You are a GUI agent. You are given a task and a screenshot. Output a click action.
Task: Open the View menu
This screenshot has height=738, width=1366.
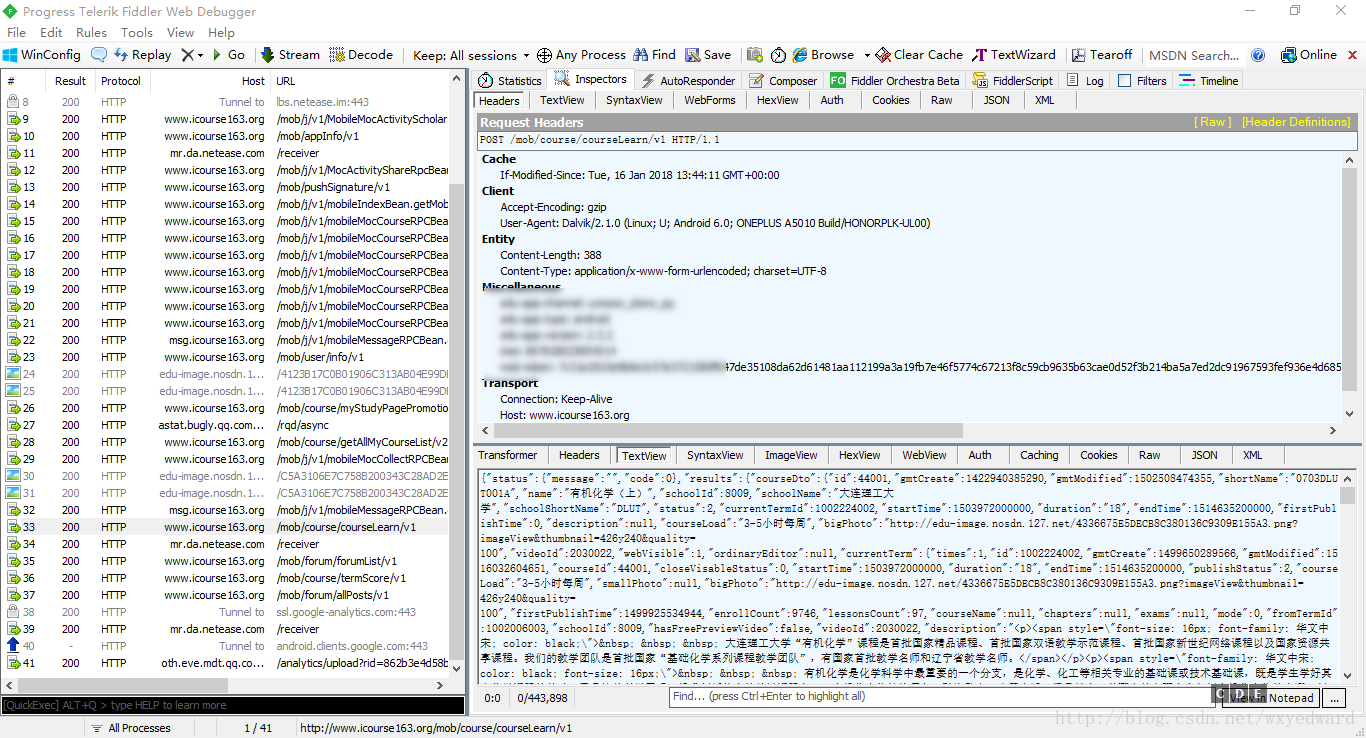pos(180,32)
